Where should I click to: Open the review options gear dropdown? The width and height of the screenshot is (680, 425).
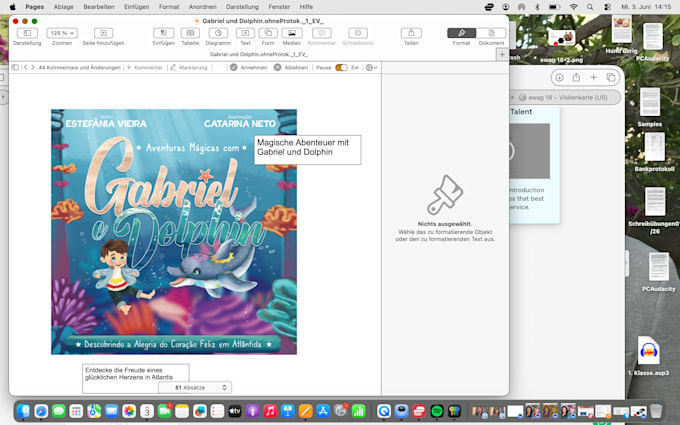371,68
